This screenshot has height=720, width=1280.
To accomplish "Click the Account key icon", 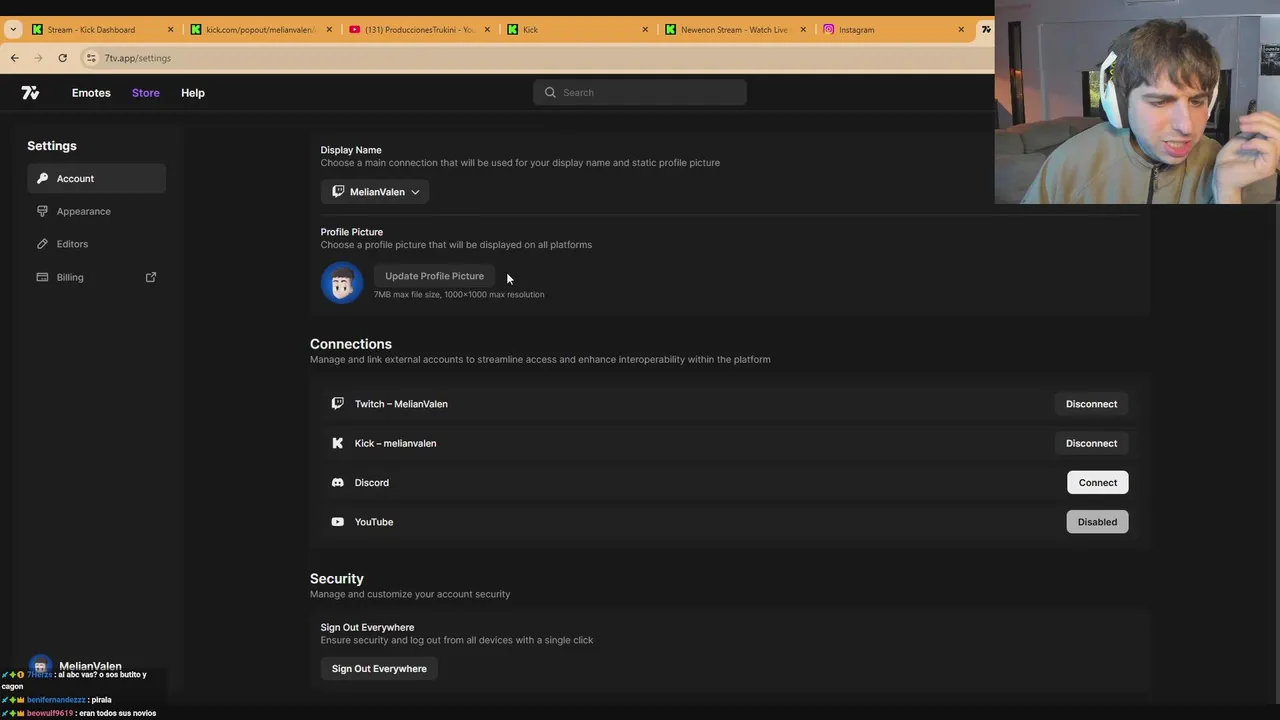I will tap(42, 178).
